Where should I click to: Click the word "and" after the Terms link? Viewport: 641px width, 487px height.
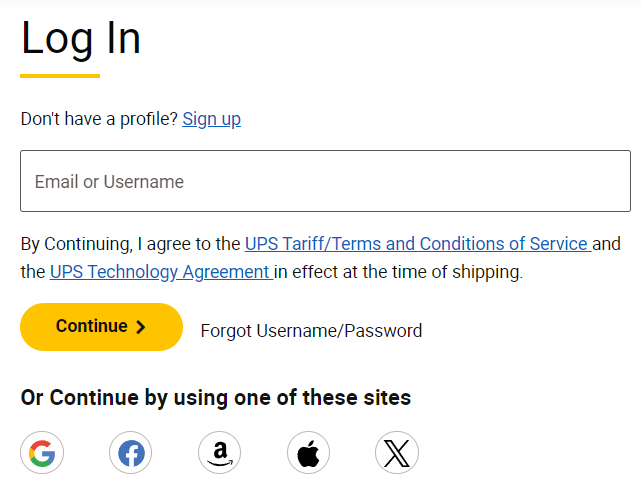607,244
